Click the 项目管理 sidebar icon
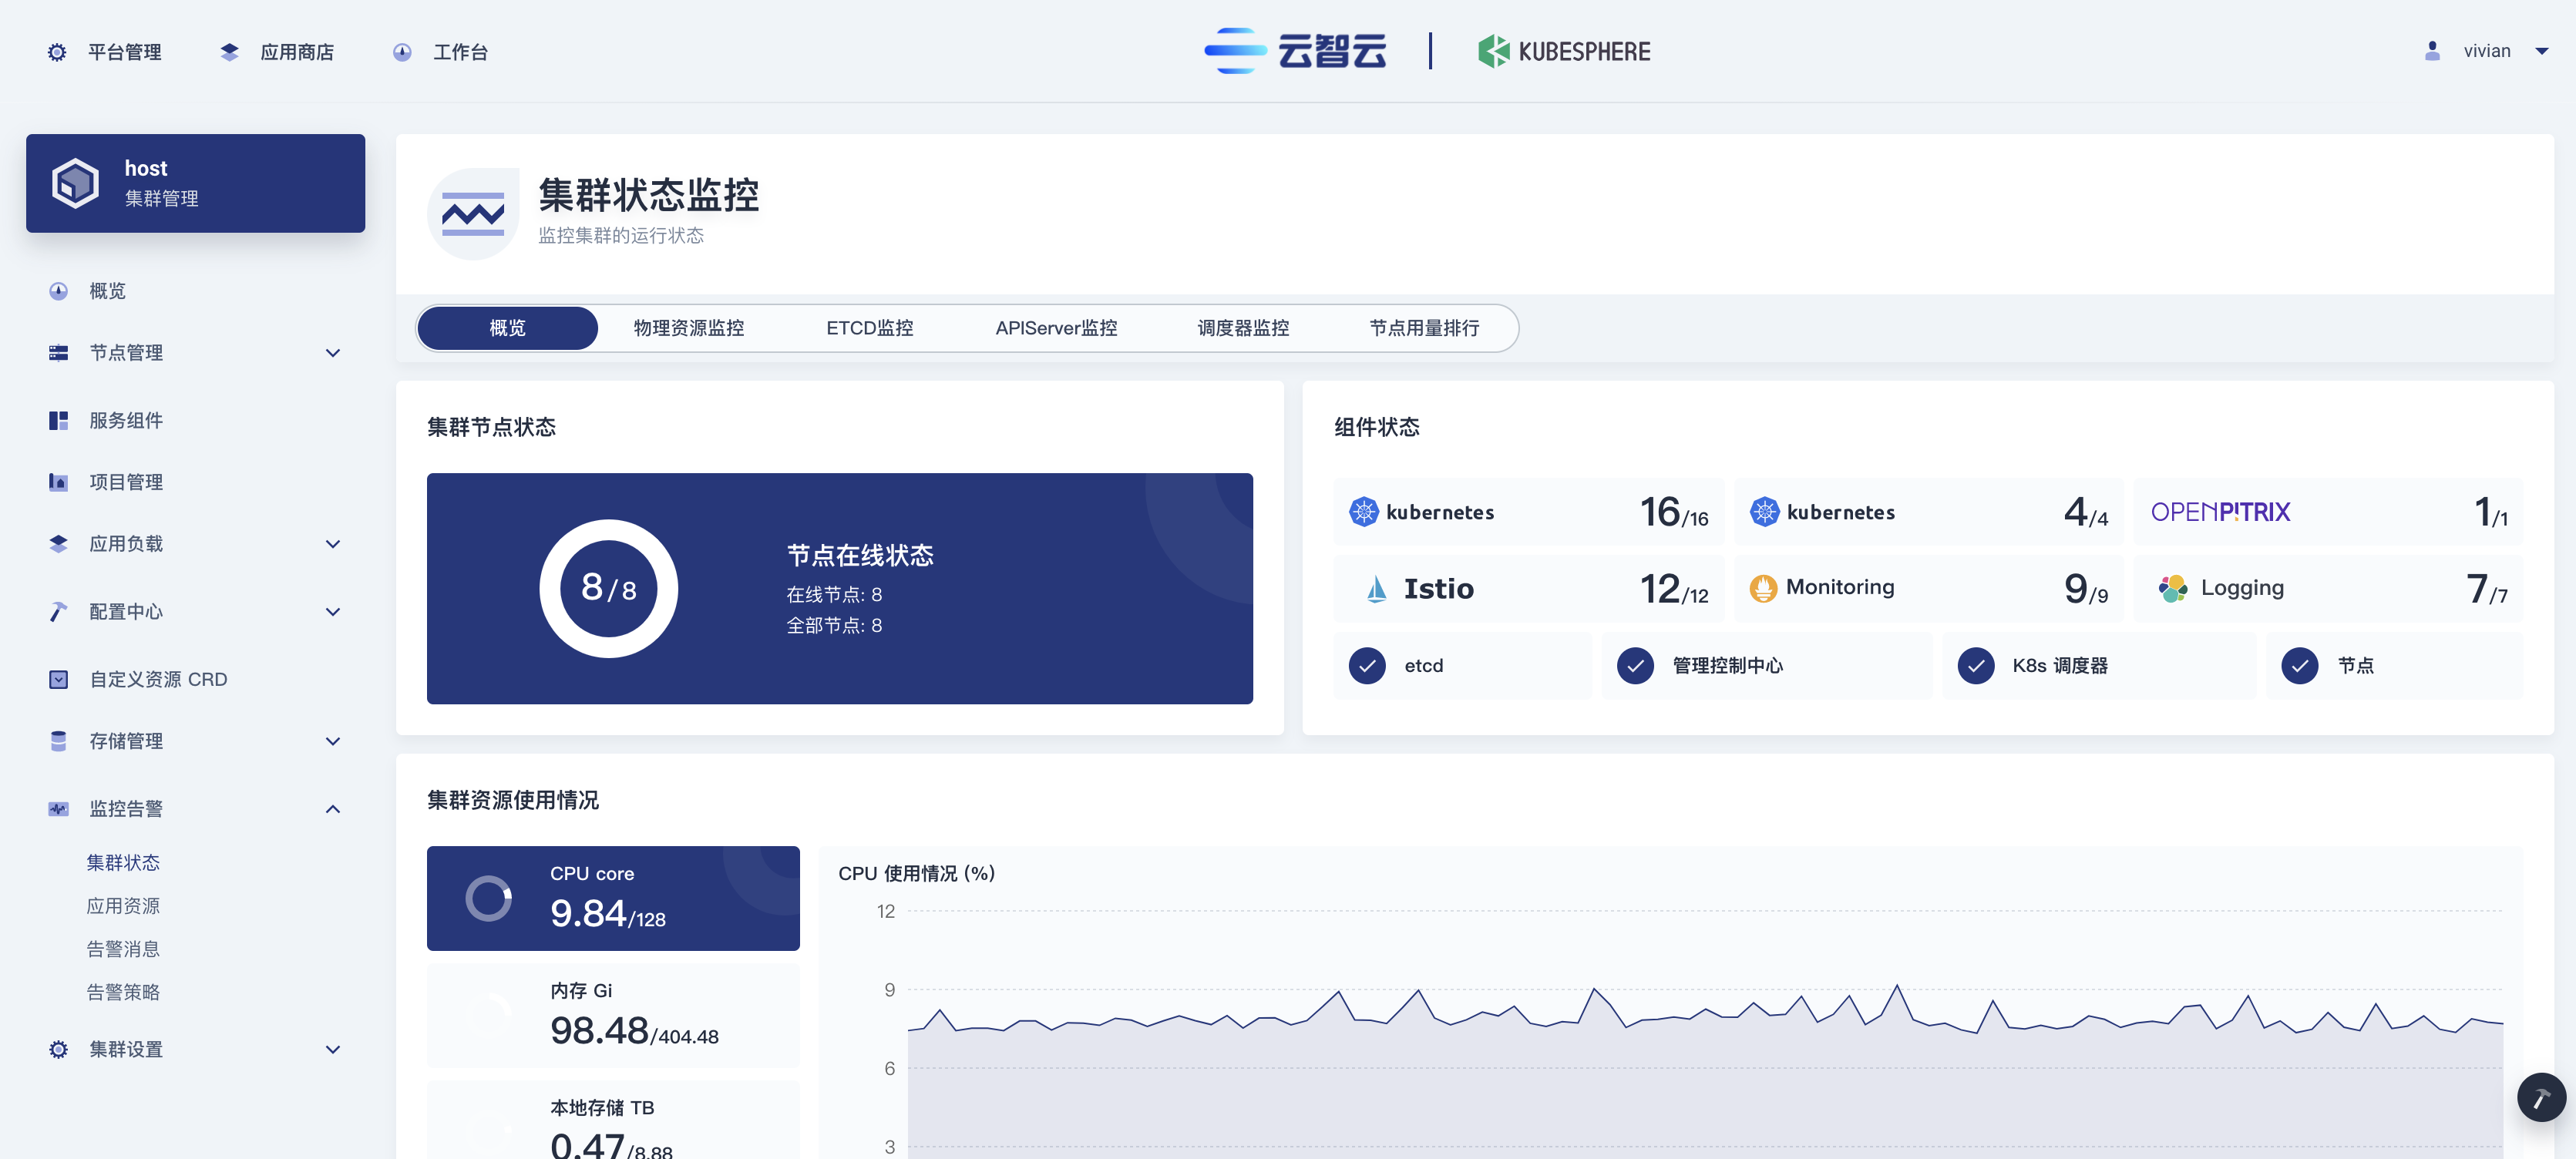This screenshot has height=1159, width=2576. (58, 481)
